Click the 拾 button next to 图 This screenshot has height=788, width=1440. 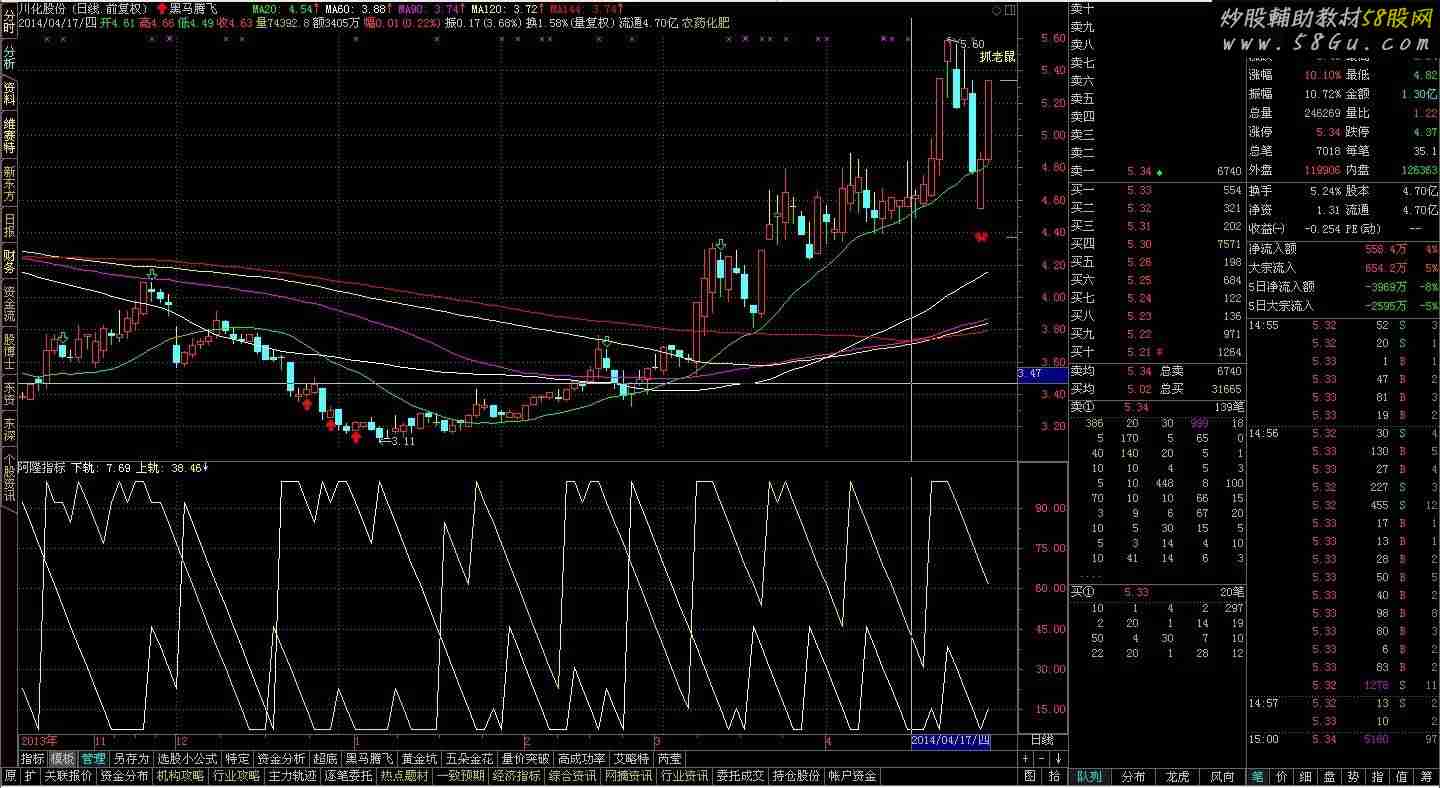[1053, 776]
